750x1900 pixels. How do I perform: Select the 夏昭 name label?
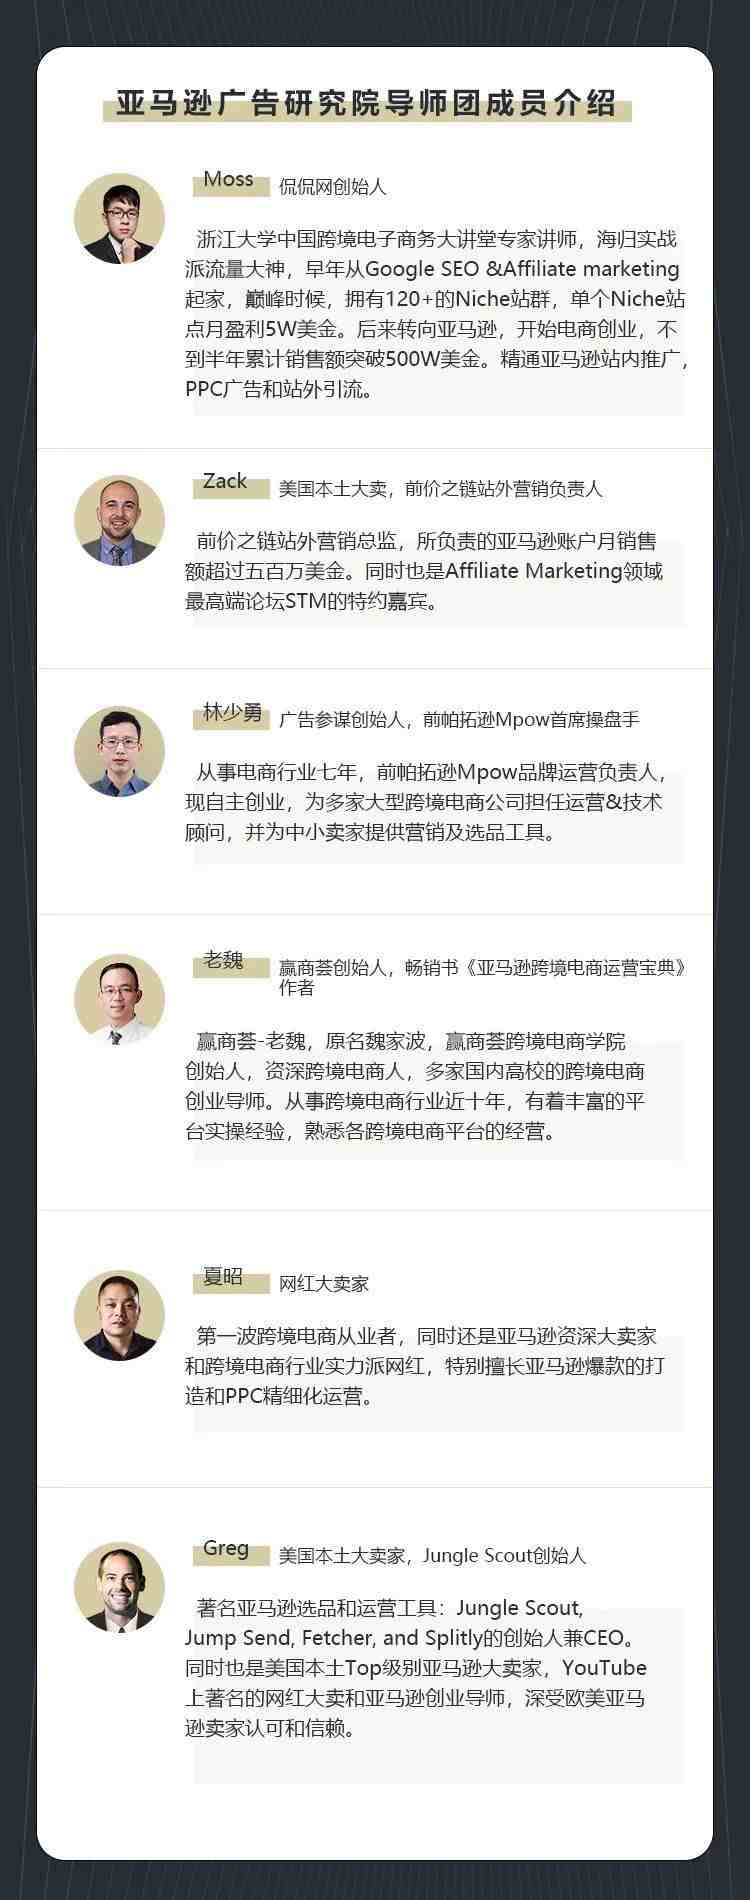[x=223, y=1276]
